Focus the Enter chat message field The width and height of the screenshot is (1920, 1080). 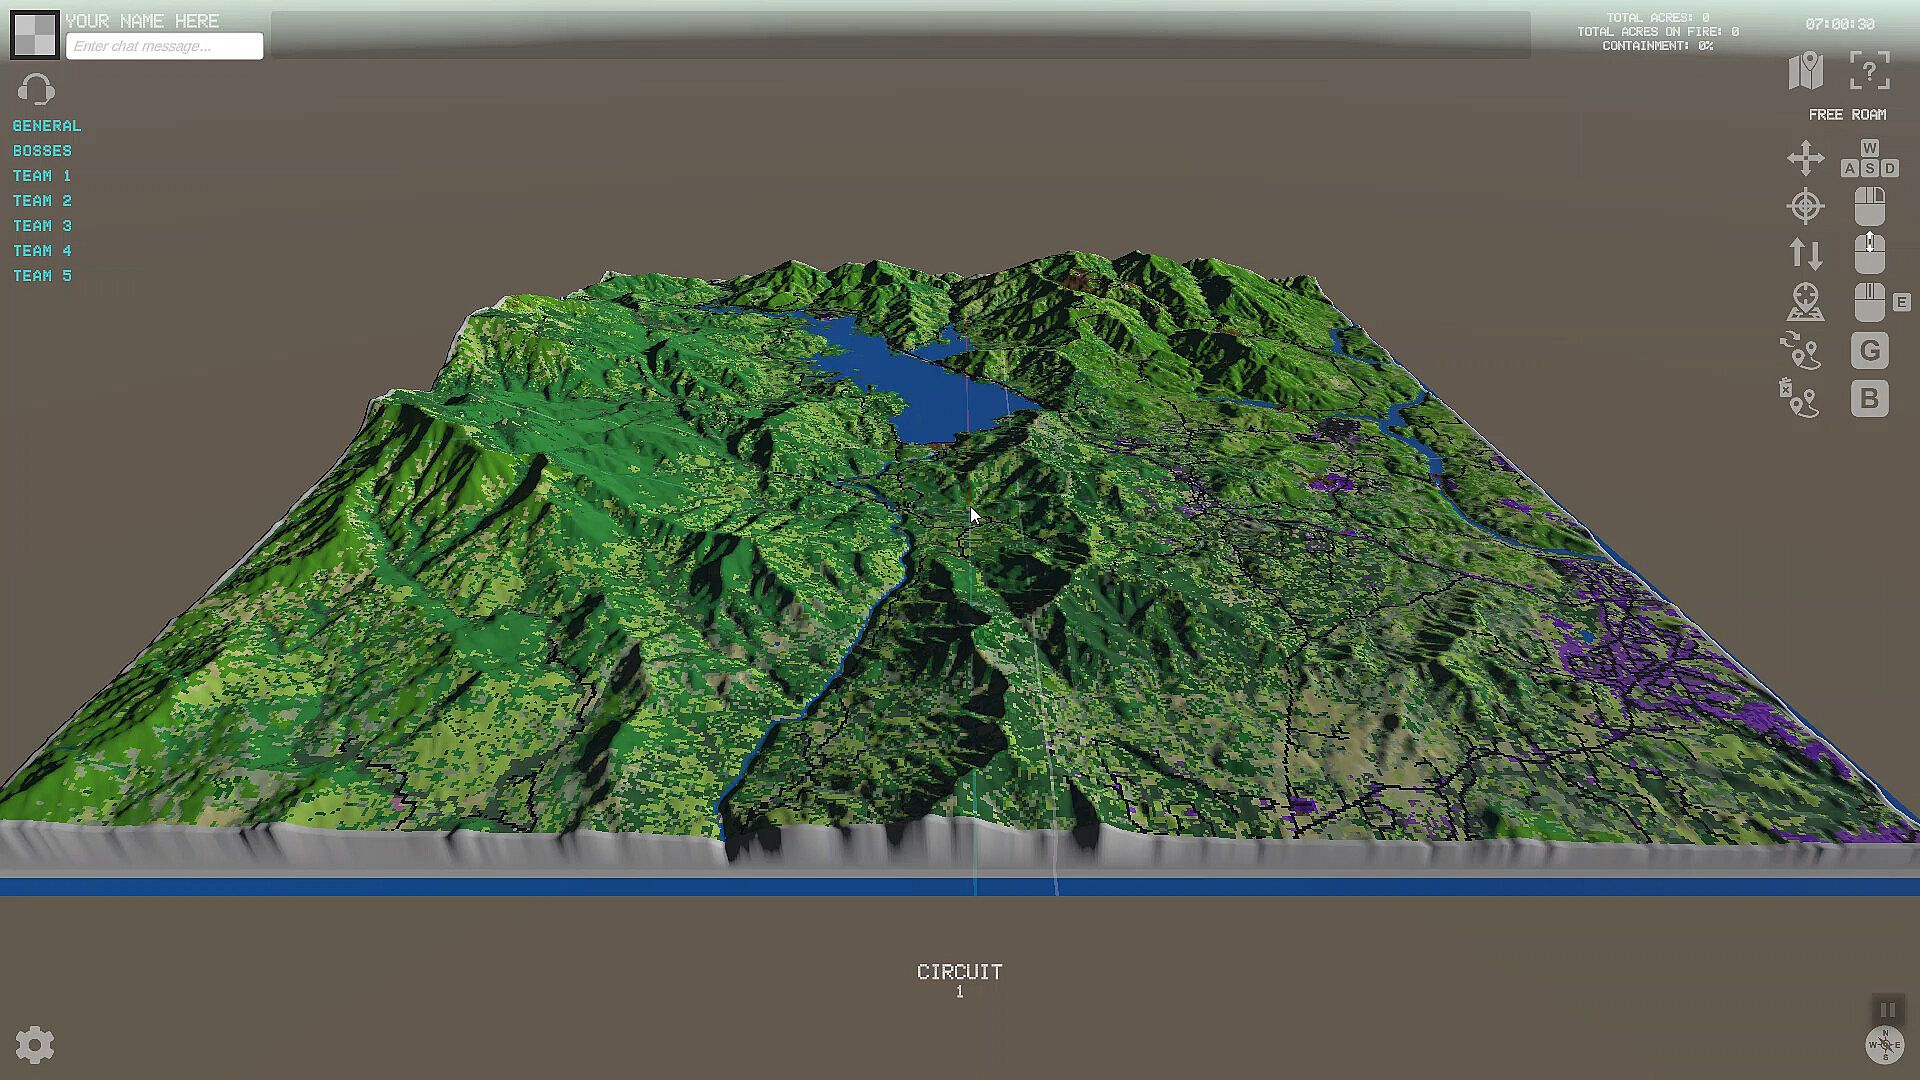[165, 46]
